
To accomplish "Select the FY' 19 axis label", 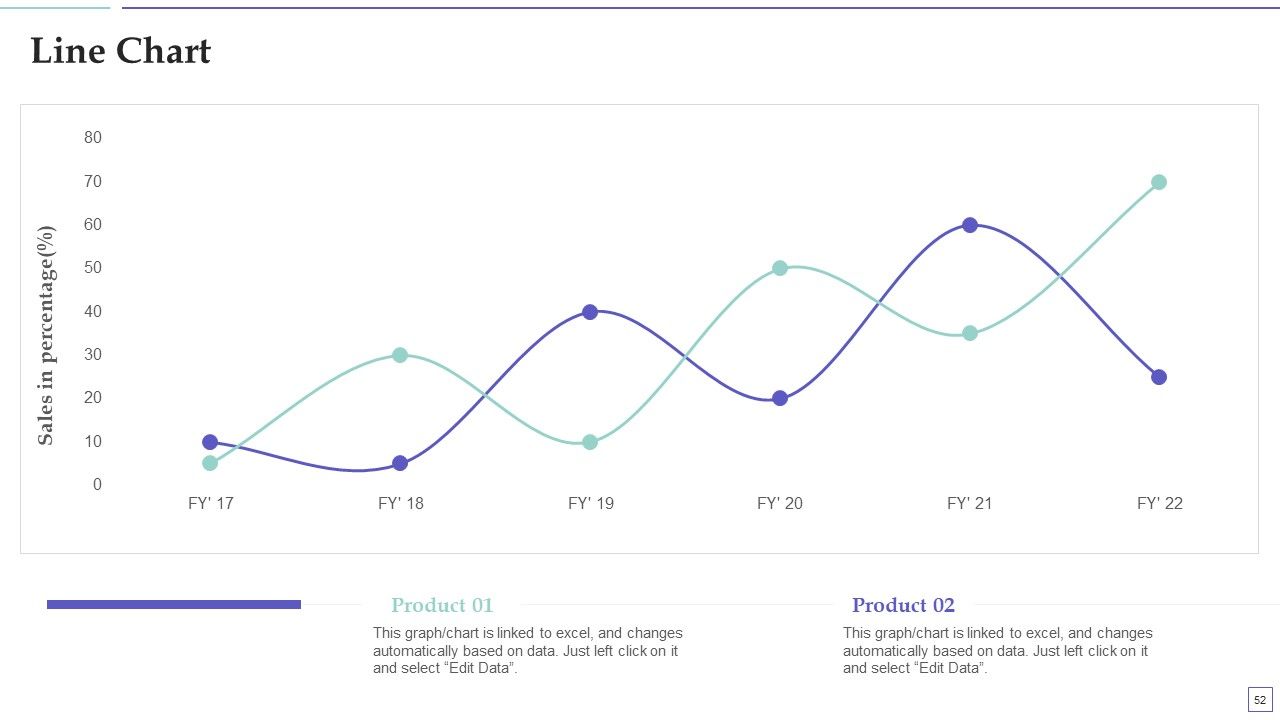I will (x=591, y=503).
